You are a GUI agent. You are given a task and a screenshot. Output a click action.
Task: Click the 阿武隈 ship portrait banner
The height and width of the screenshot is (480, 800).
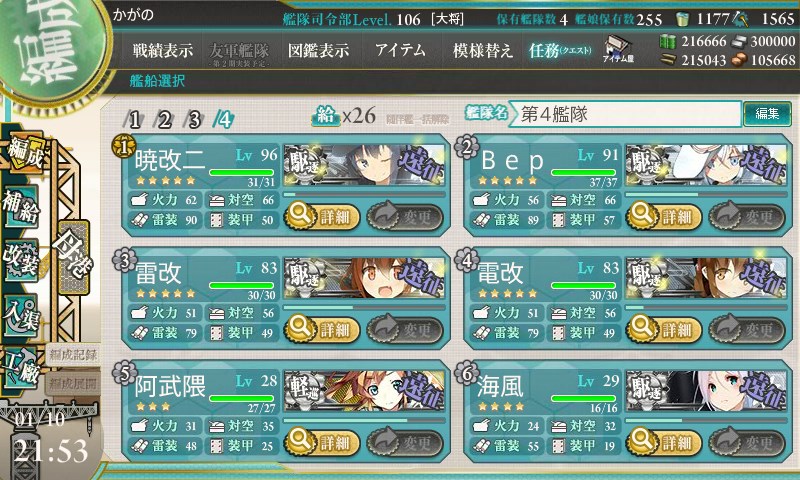click(x=364, y=391)
